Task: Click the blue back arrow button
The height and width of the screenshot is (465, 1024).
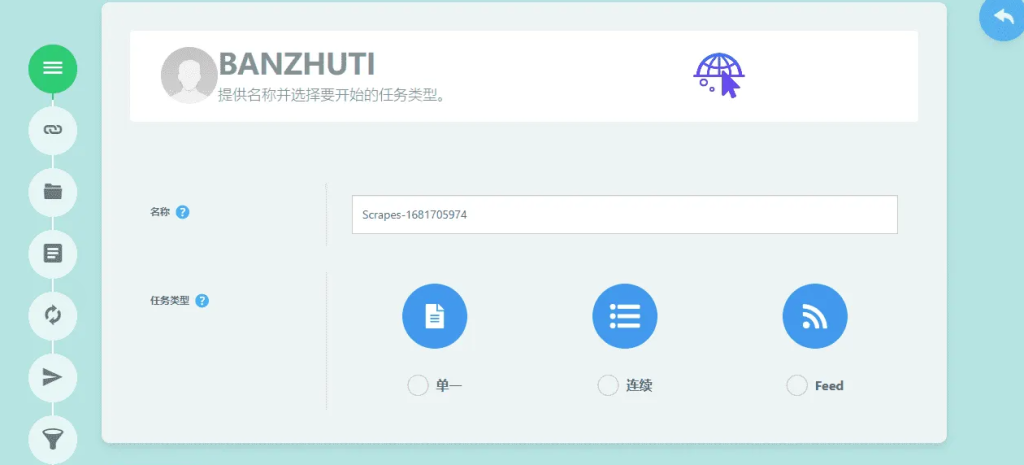Action: click(1002, 17)
